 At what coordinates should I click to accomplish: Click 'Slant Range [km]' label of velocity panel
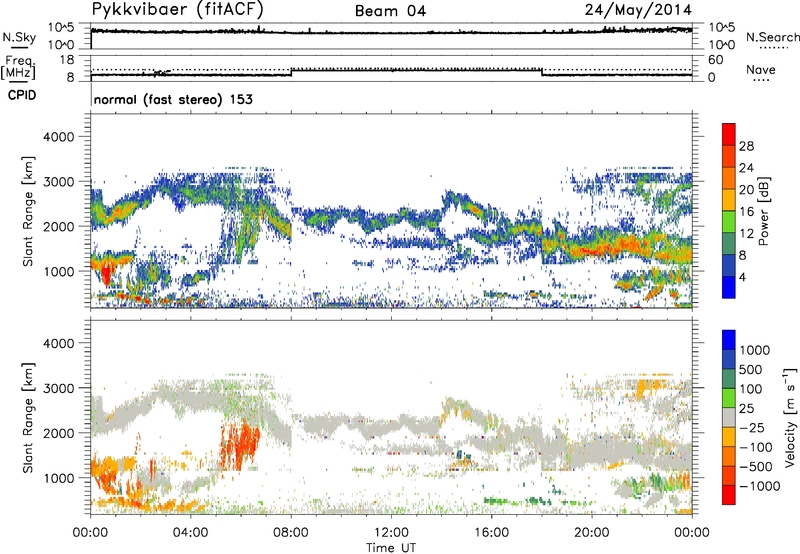[x=28, y=417]
